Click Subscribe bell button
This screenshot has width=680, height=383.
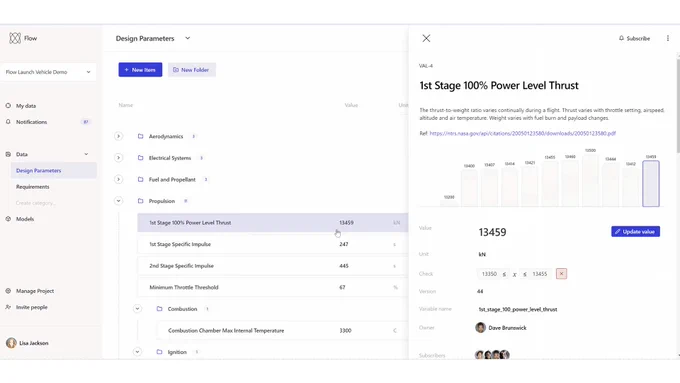pyautogui.click(x=634, y=38)
